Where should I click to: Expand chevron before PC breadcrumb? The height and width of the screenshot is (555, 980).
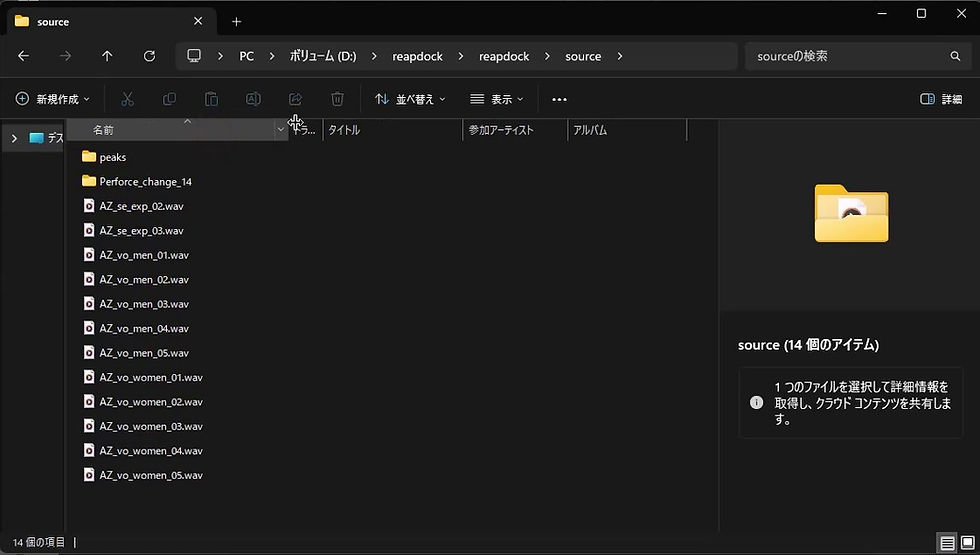click(220, 56)
